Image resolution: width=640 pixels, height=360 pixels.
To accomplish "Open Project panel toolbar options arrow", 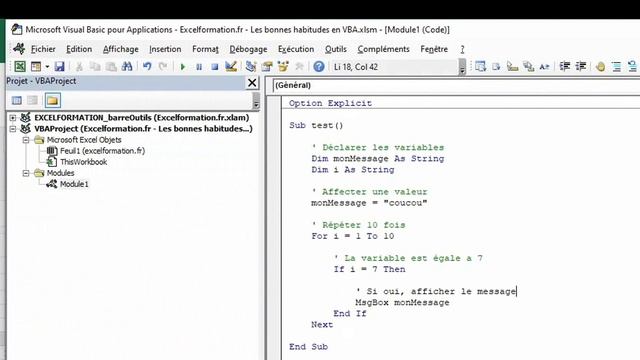I will pos(256,101).
